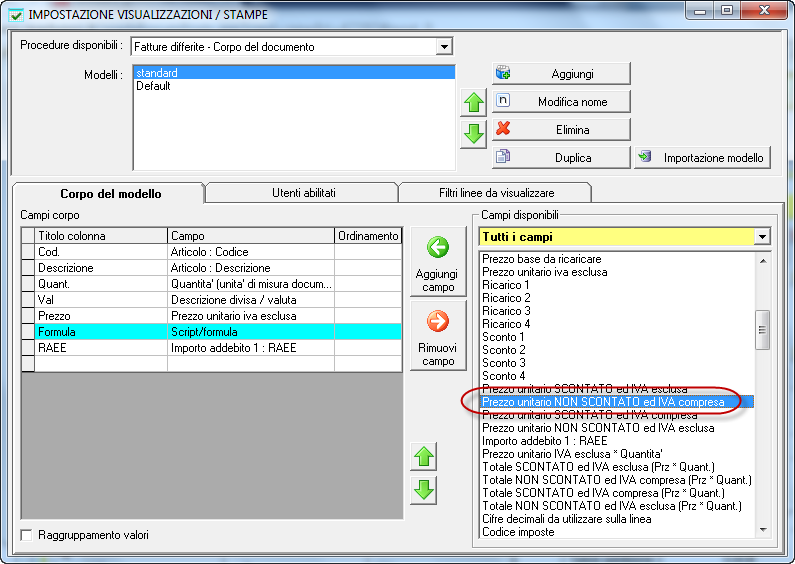Click the Modifica nome button
Screen dimensions: 795x564
[561, 102]
